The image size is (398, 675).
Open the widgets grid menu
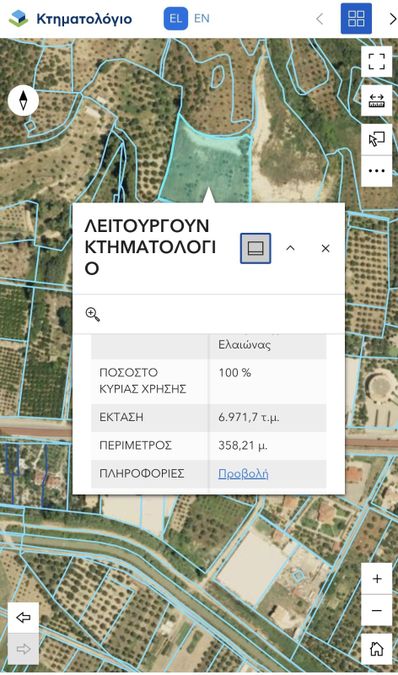[356, 19]
